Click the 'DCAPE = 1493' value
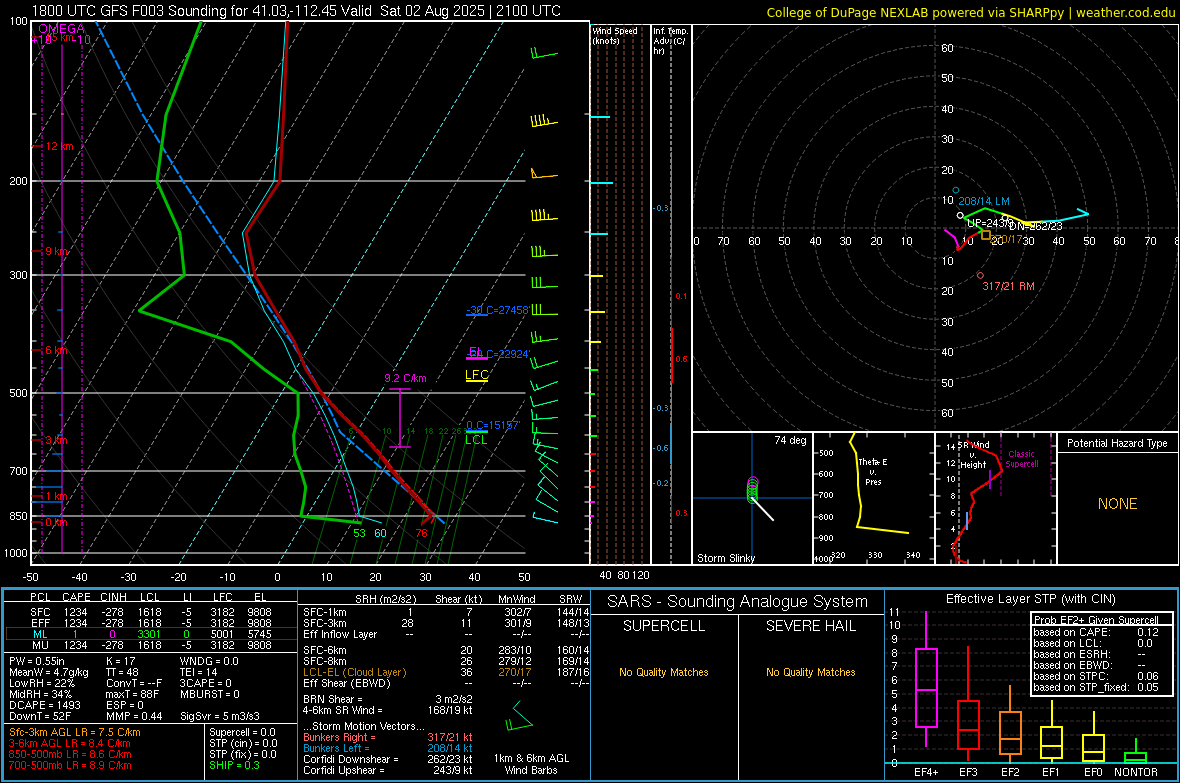The height and width of the screenshot is (783, 1180). tap(44, 705)
